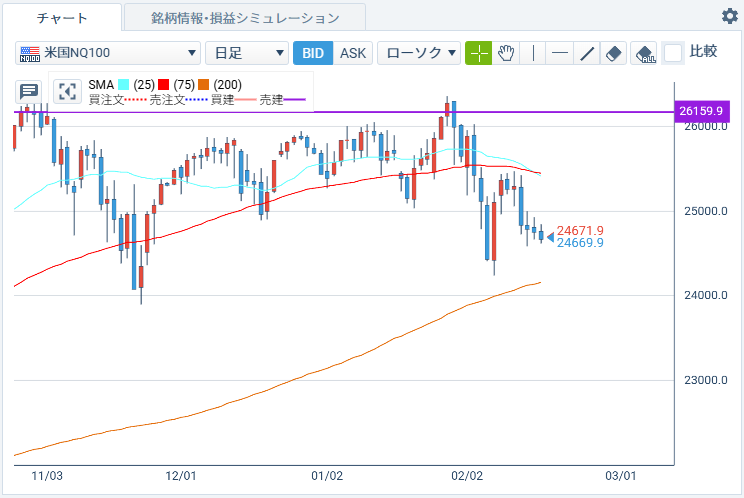Switch to the チャート tab

[62, 18]
